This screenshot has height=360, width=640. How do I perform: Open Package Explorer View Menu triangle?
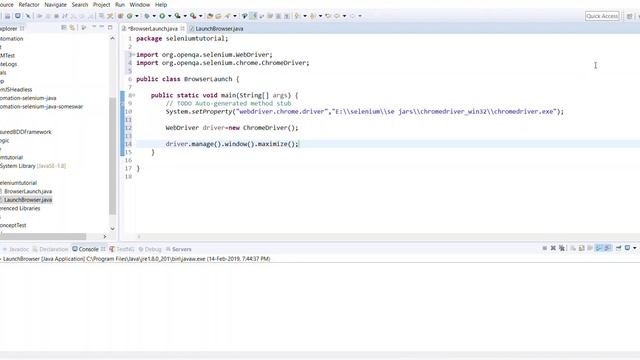(x=84, y=27)
